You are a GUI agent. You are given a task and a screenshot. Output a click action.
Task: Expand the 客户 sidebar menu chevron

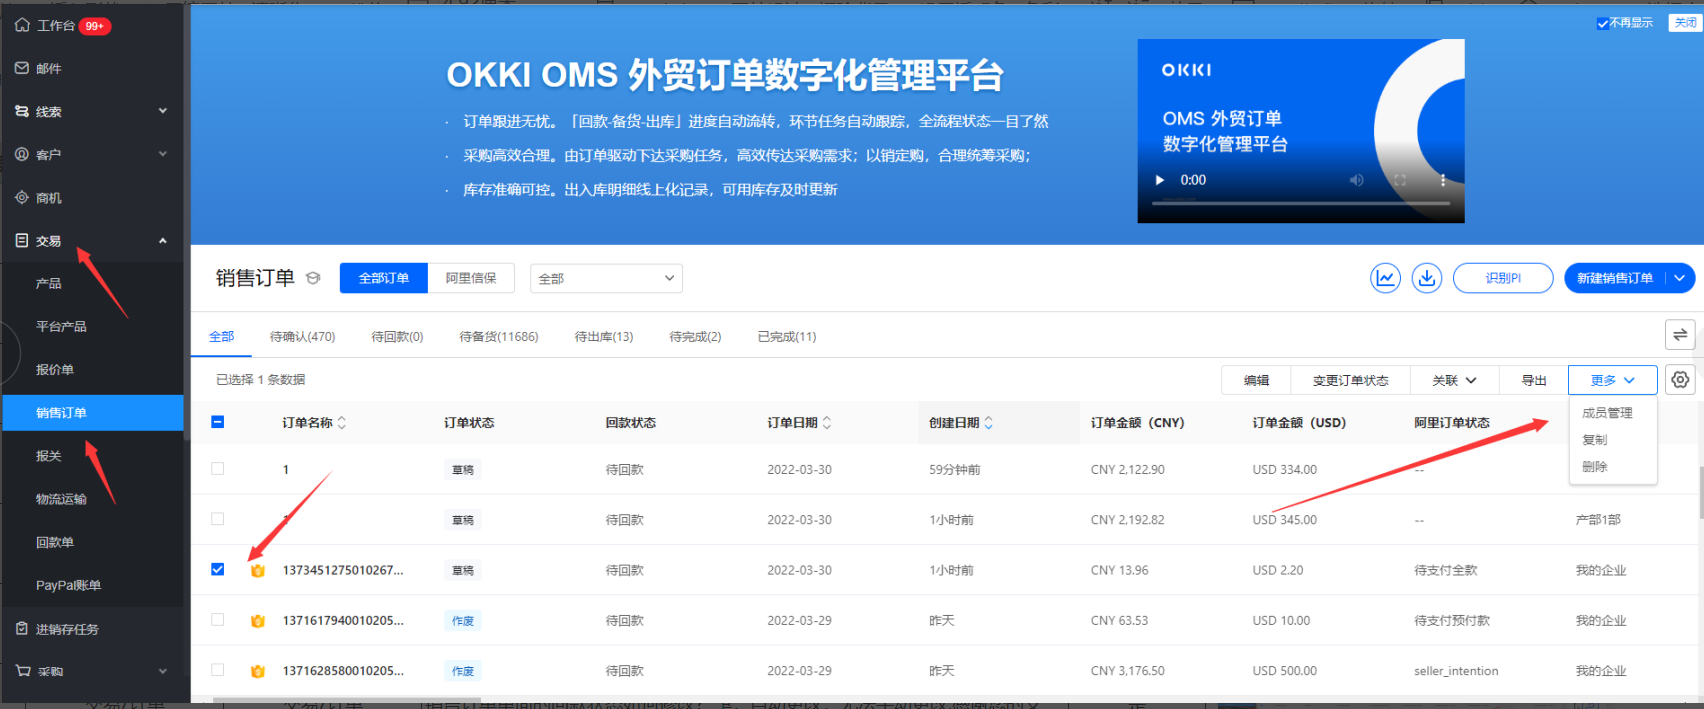(x=163, y=154)
